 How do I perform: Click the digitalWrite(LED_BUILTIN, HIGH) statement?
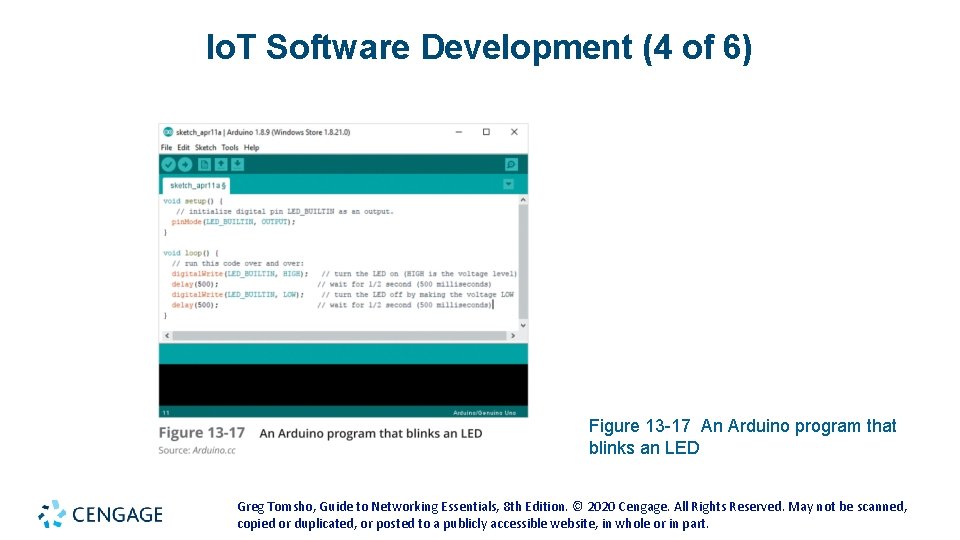tap(239, 274)
